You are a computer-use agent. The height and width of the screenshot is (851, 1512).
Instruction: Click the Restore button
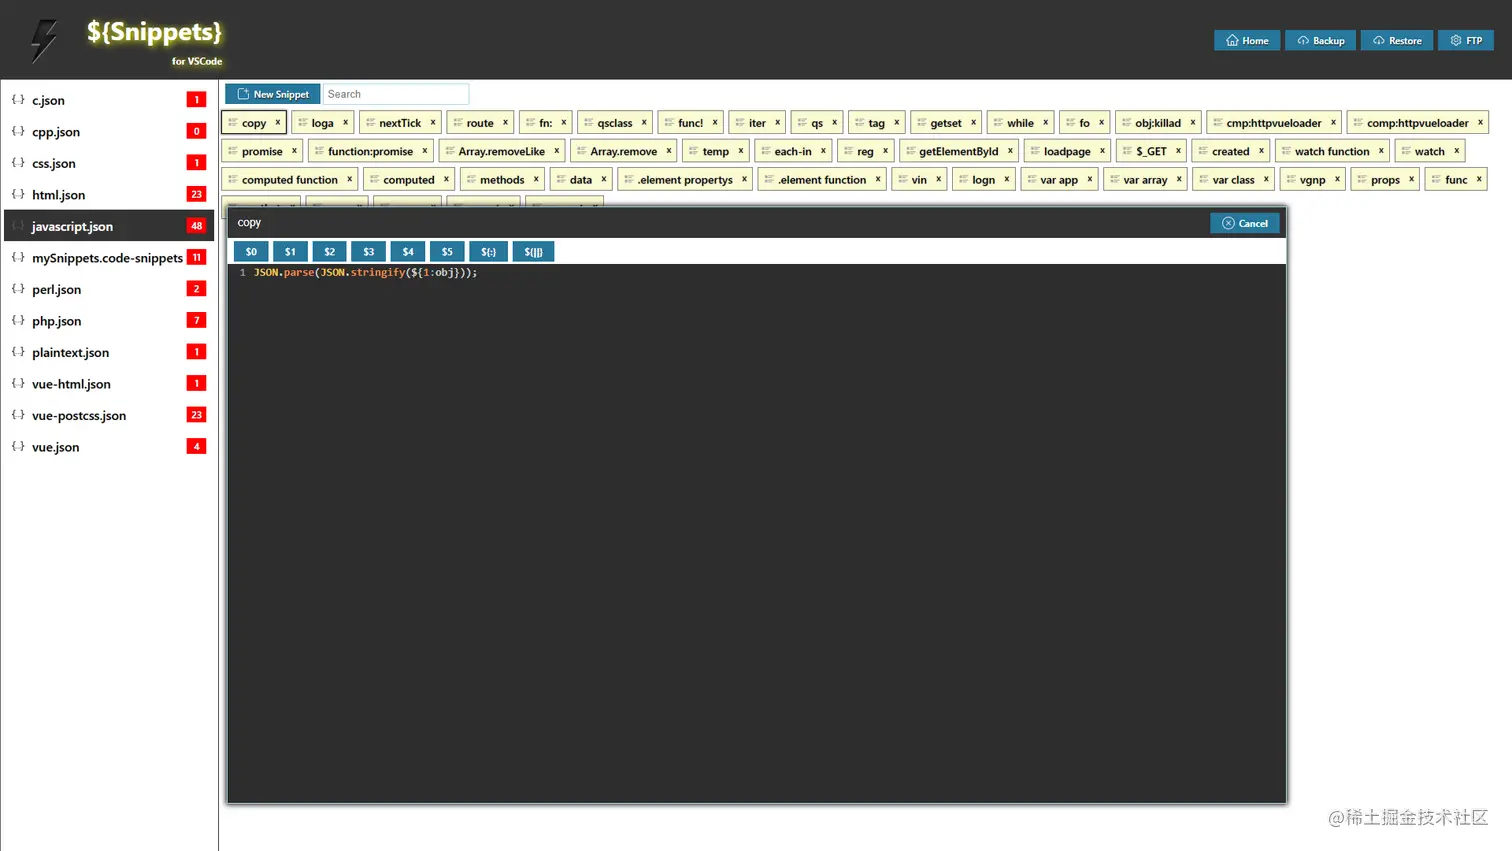point(1396,40)
